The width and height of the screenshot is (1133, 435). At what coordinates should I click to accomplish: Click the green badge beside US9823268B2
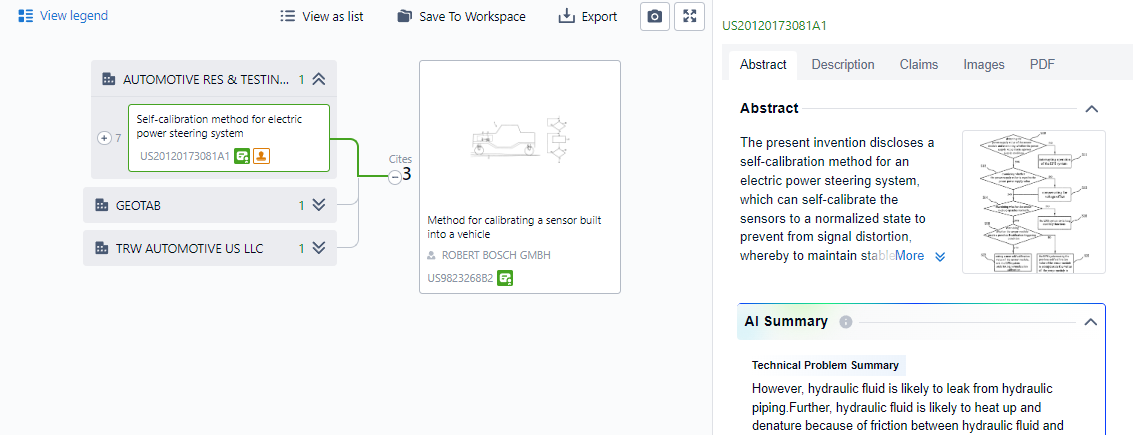pos(506,278)
